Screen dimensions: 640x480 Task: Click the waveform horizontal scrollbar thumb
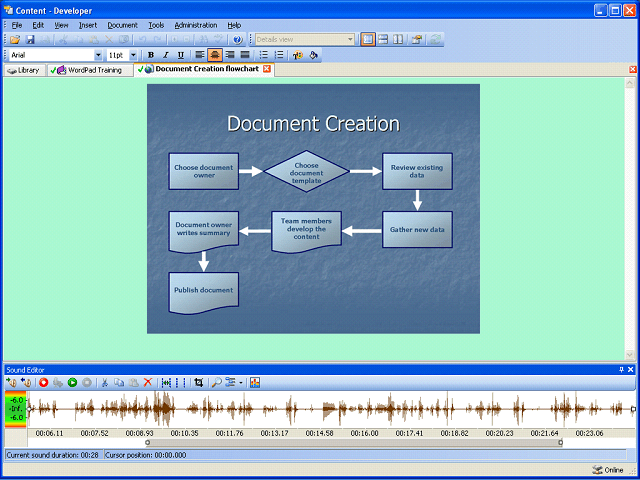pyautogui.click(x=354, y=442)
